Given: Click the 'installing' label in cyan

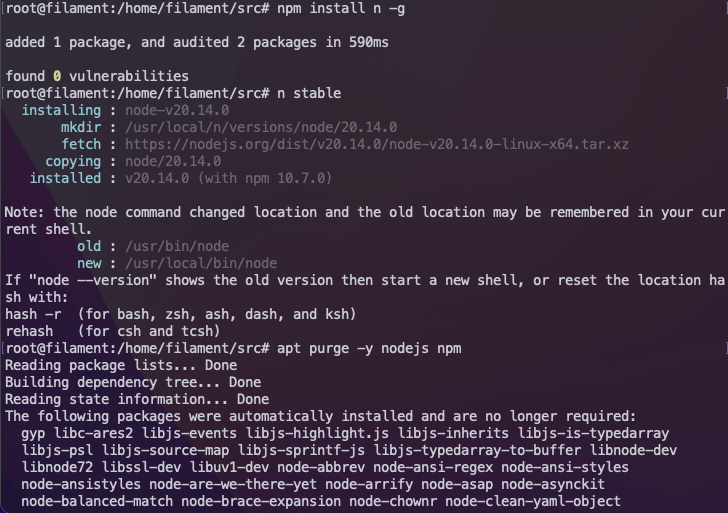Looking at the screenshot, I should pyautogui.click(x=61, y=110).
